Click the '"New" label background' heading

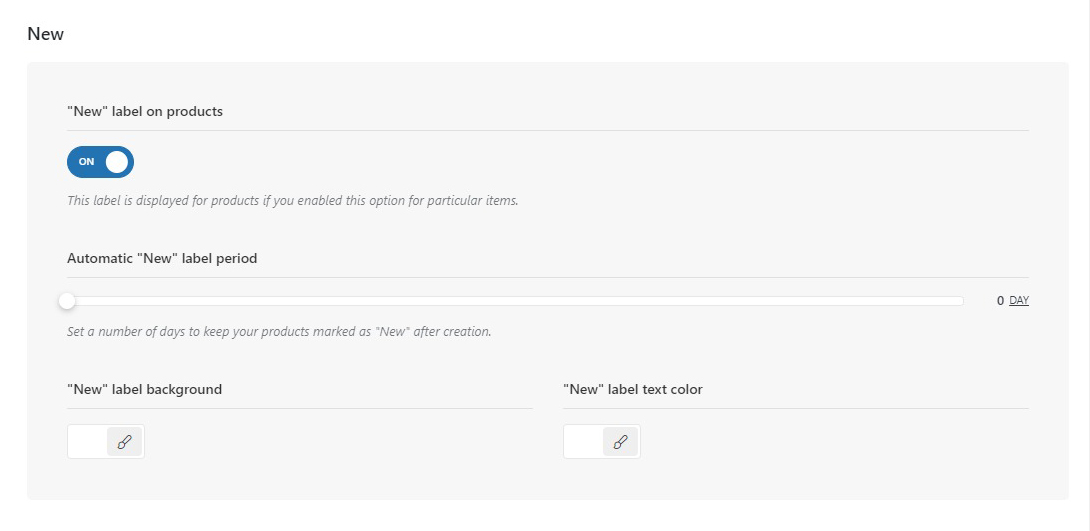pyautogui.click(x=144, y=389)
